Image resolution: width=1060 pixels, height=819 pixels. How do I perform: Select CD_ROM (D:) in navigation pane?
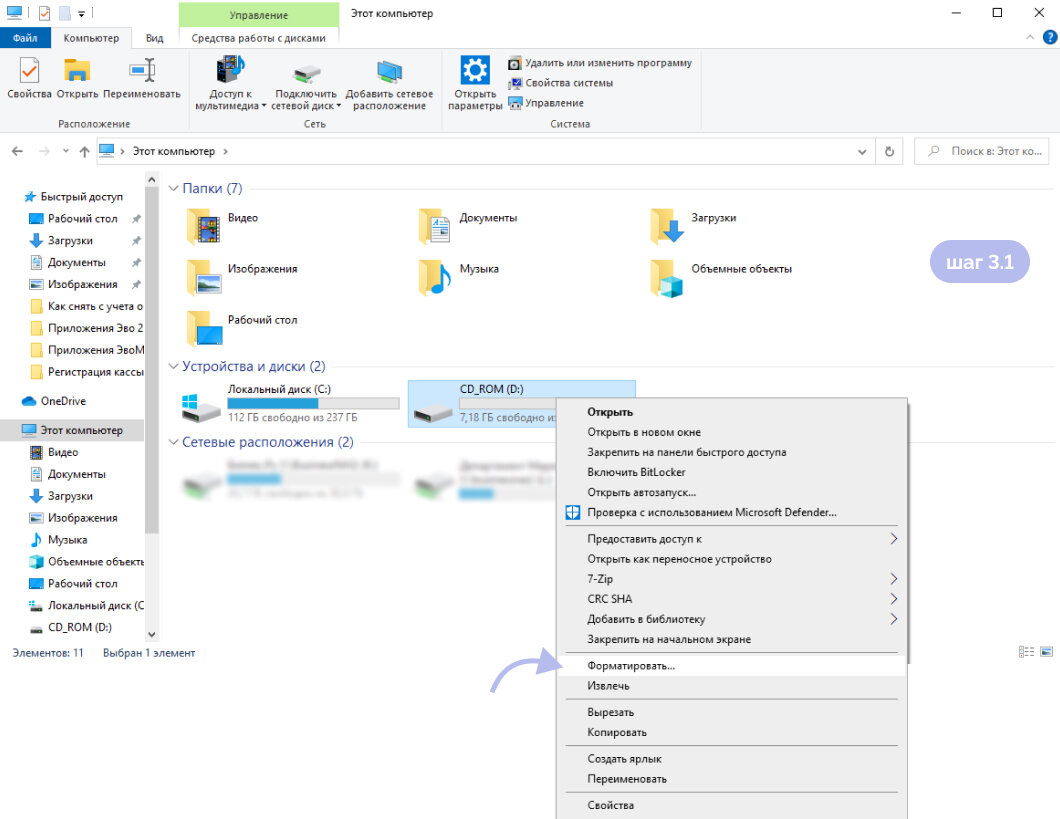click(71, 627)
